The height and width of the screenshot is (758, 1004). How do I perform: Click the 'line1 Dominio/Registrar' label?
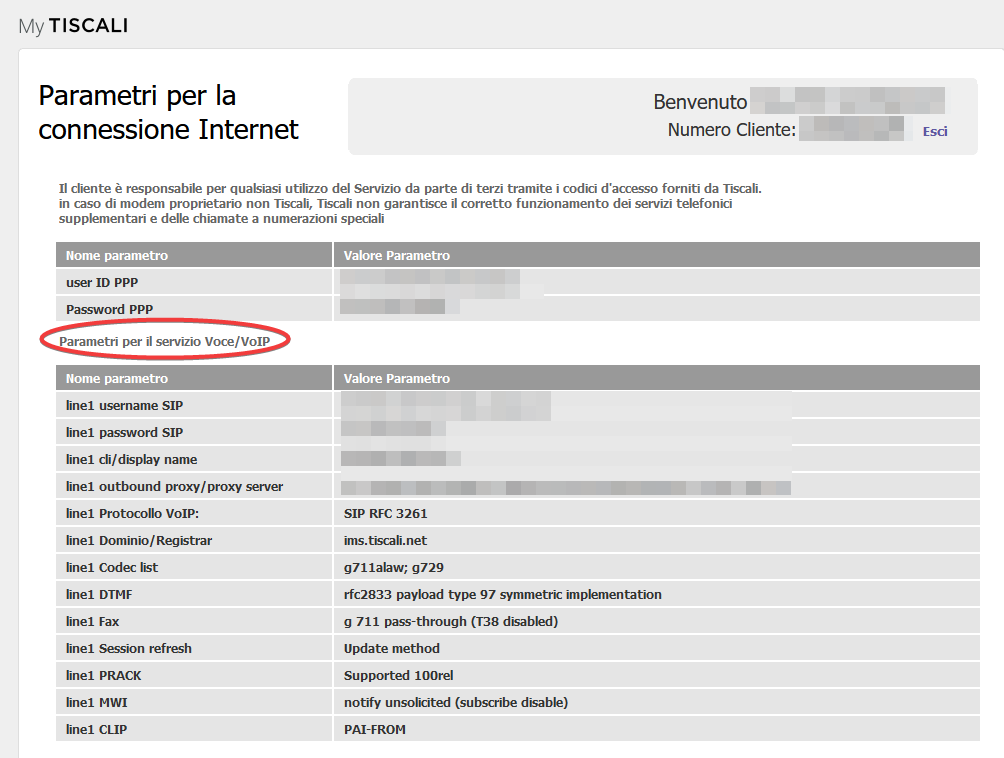click(138, 540)
